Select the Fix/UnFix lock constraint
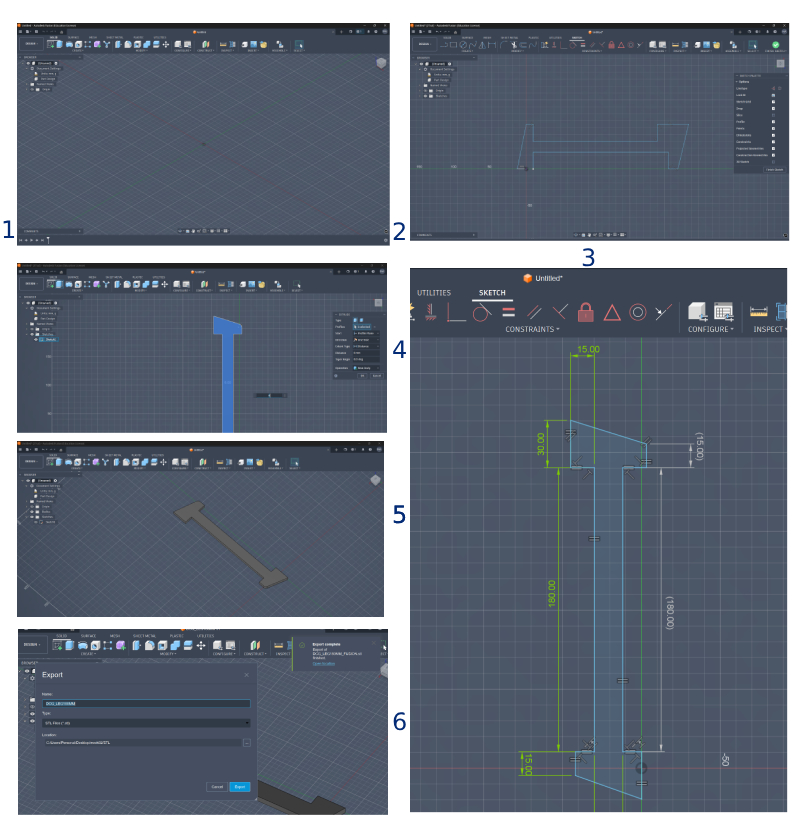Viewport: 800px width, 823px height. pos(585,312)
